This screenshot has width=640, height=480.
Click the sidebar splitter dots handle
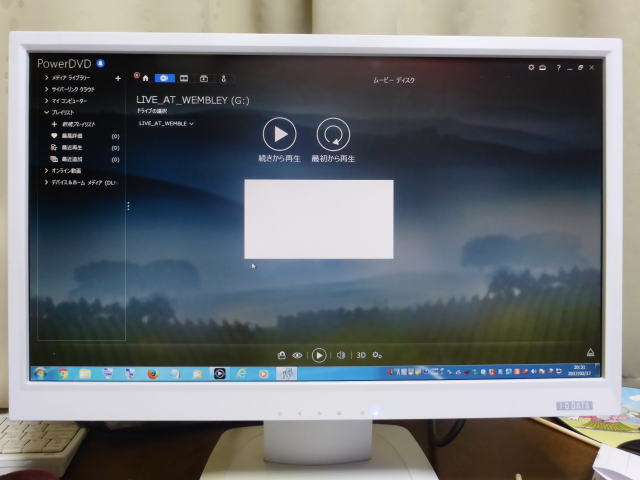[129, 206]
